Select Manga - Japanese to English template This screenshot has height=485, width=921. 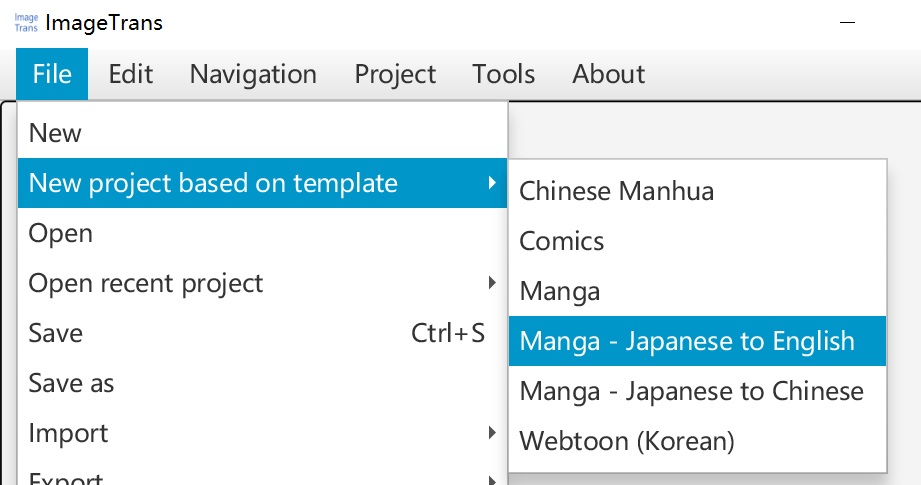click(697, 341)
